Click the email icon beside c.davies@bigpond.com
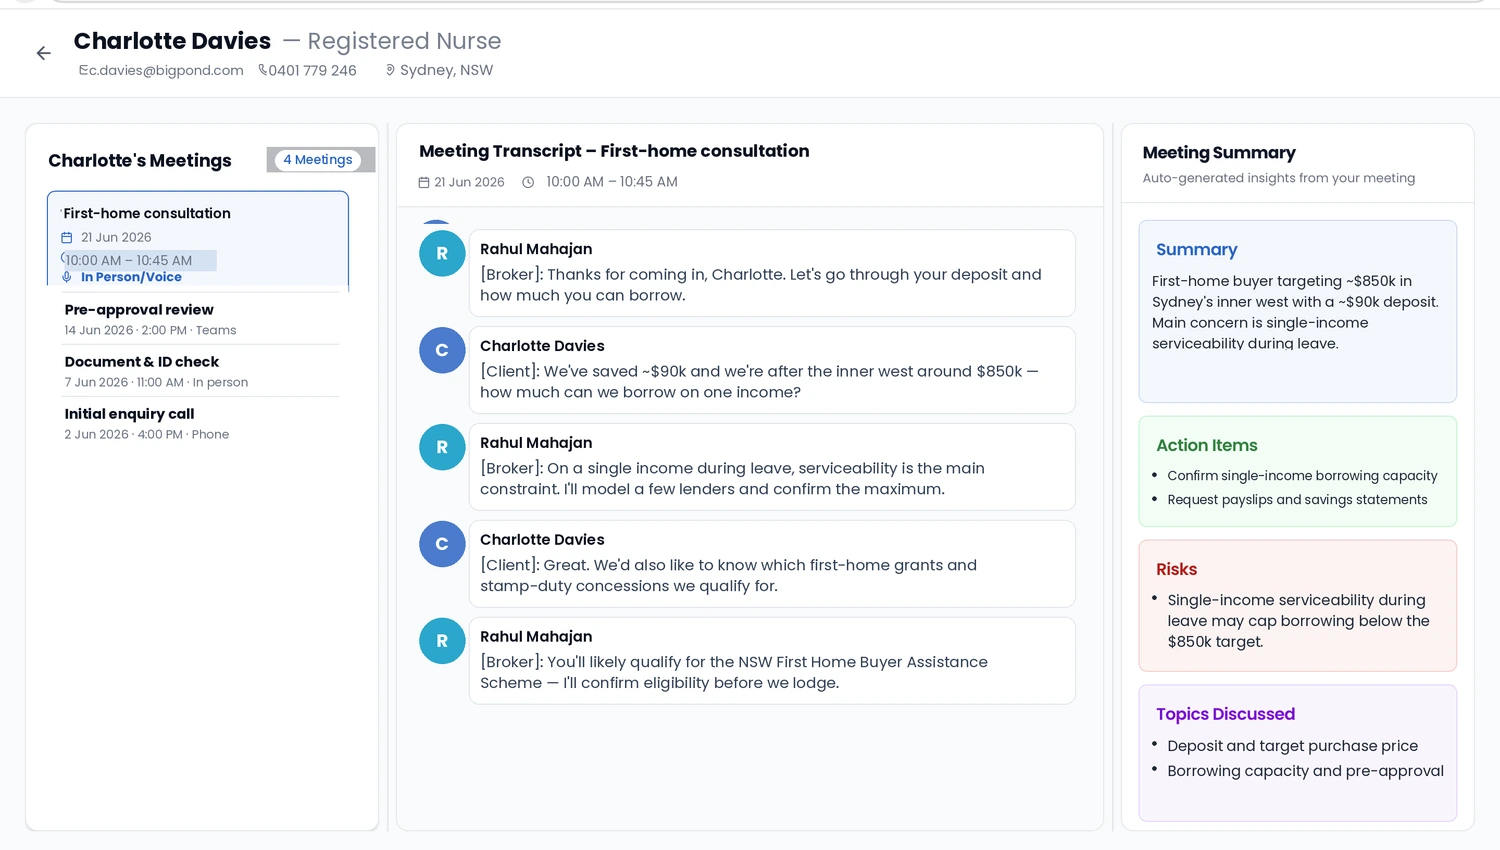 (83, 70)
